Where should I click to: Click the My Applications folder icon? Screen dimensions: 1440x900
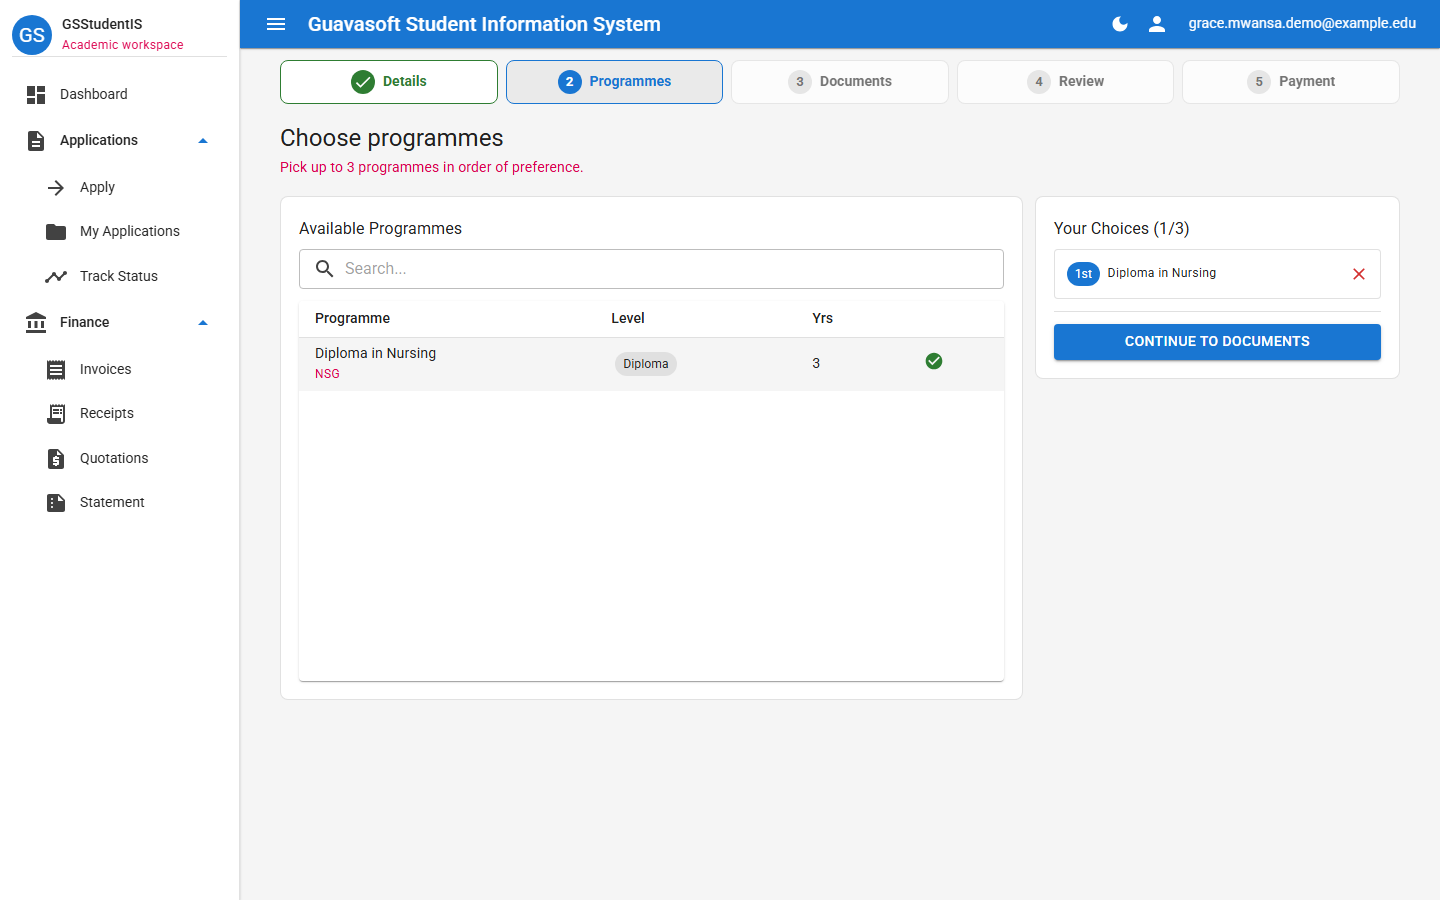pyautogui.click(x=56, y=232)
